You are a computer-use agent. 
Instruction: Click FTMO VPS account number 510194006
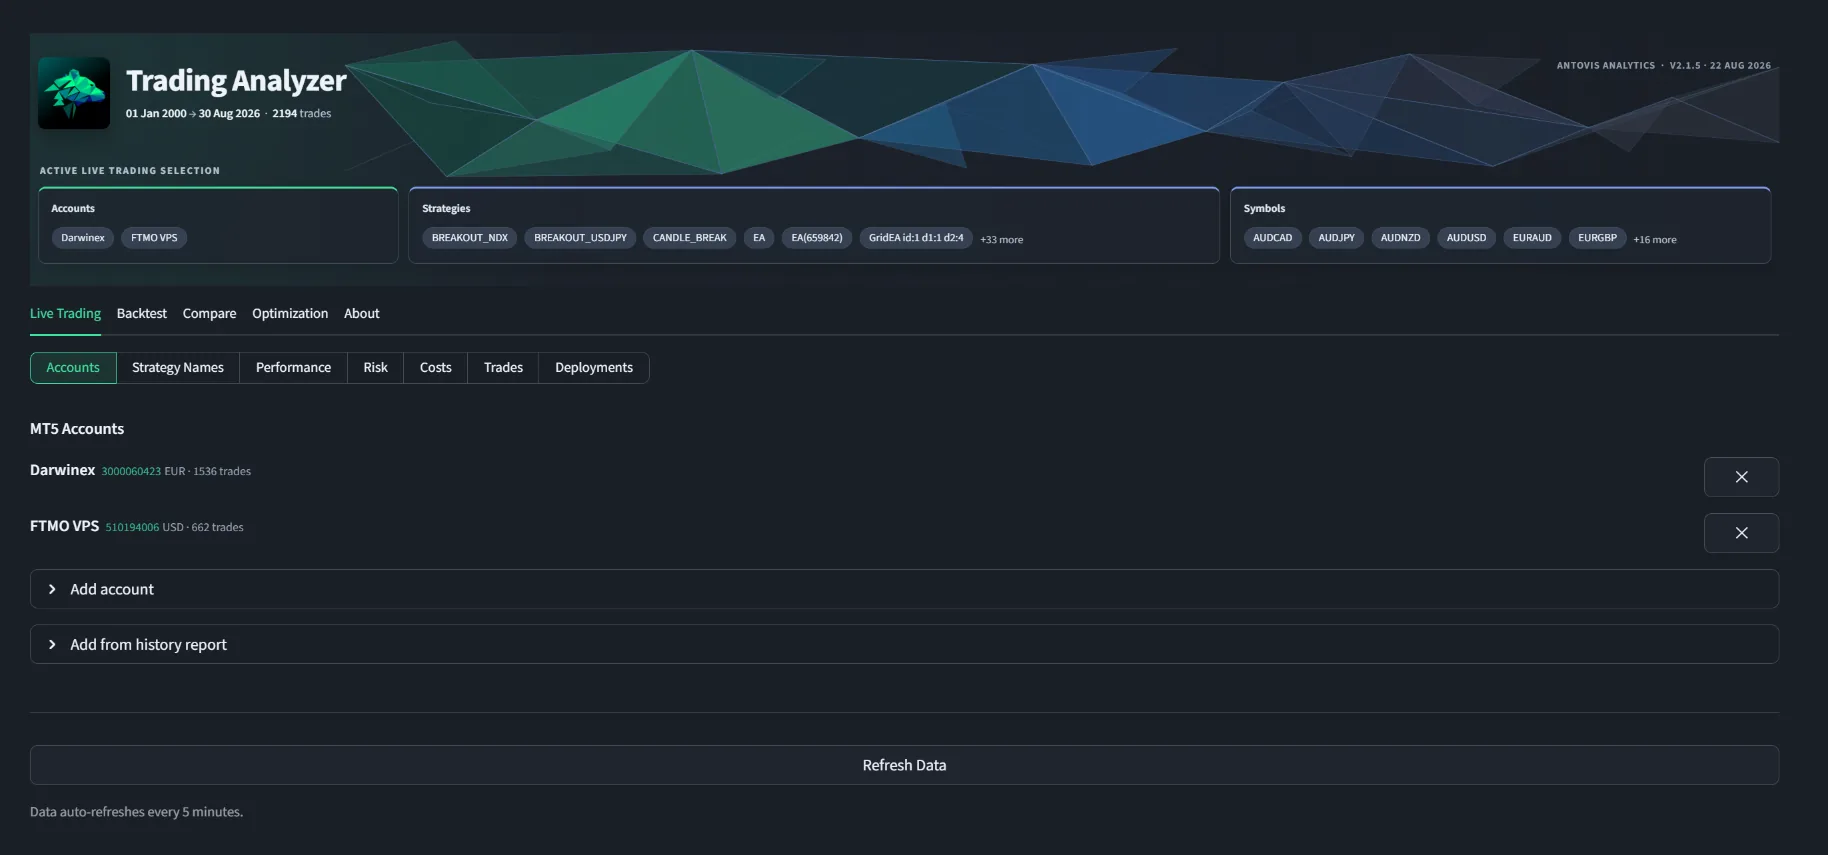(x=132, y=527)
